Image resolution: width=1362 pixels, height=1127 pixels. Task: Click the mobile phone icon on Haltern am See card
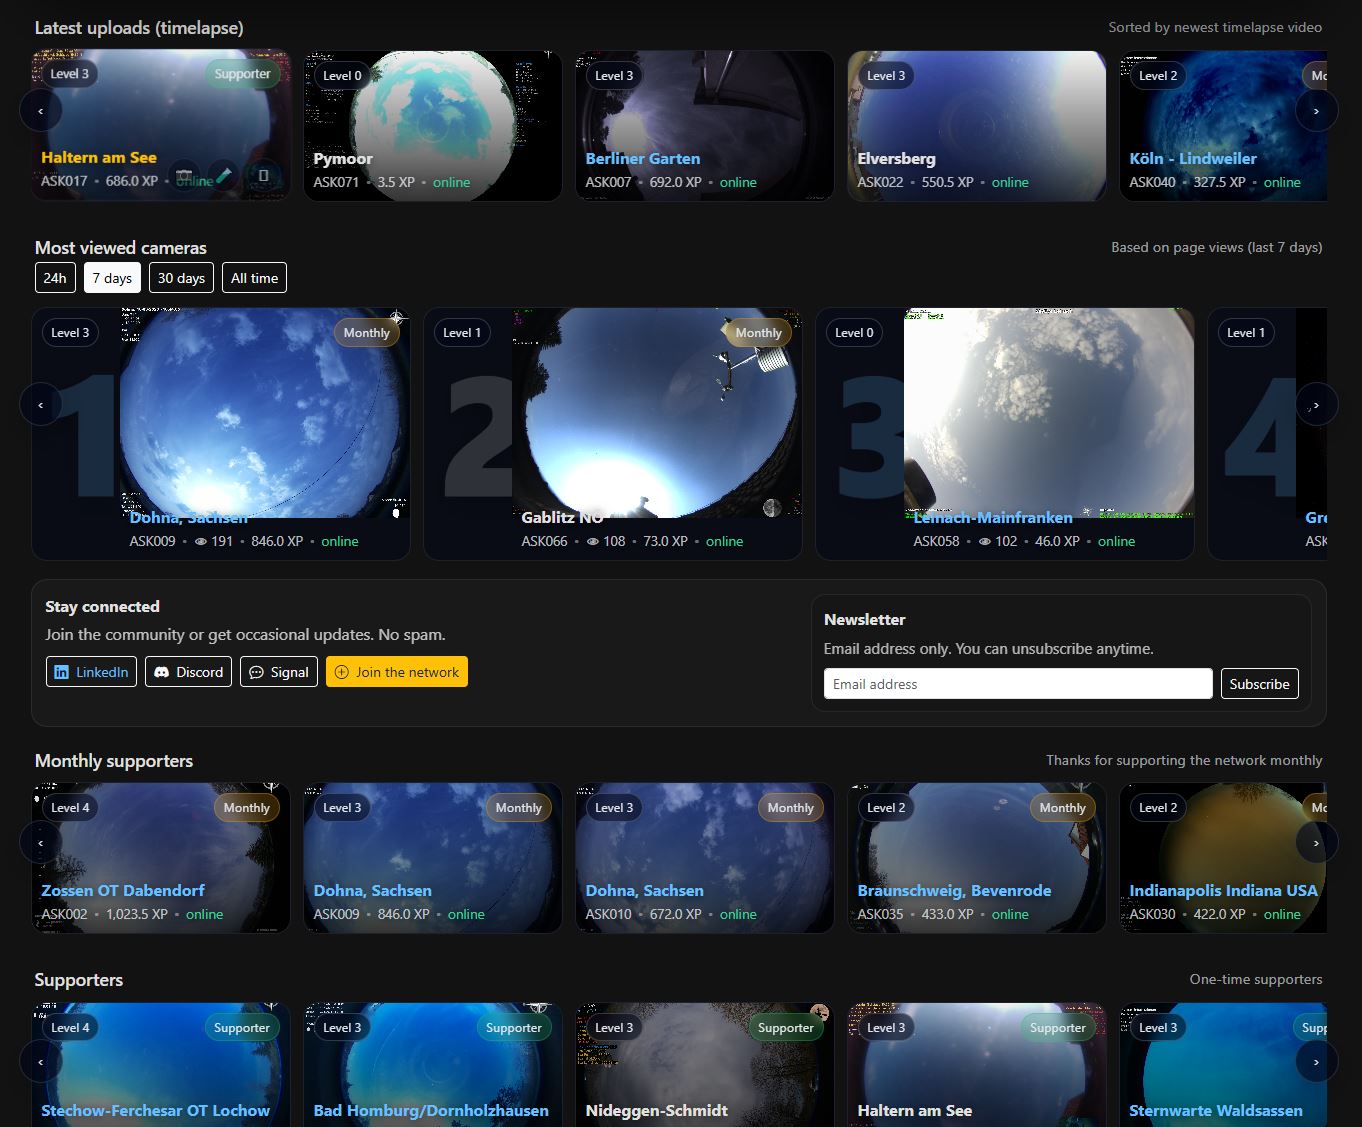pos(262,175)
